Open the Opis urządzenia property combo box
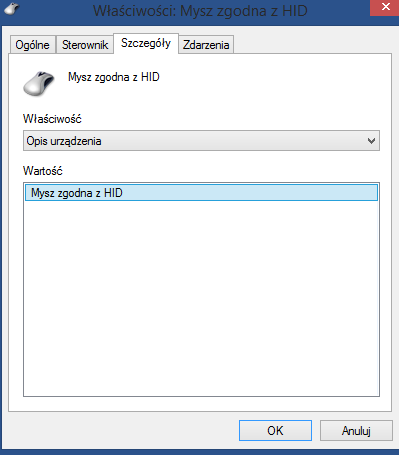 201,141
